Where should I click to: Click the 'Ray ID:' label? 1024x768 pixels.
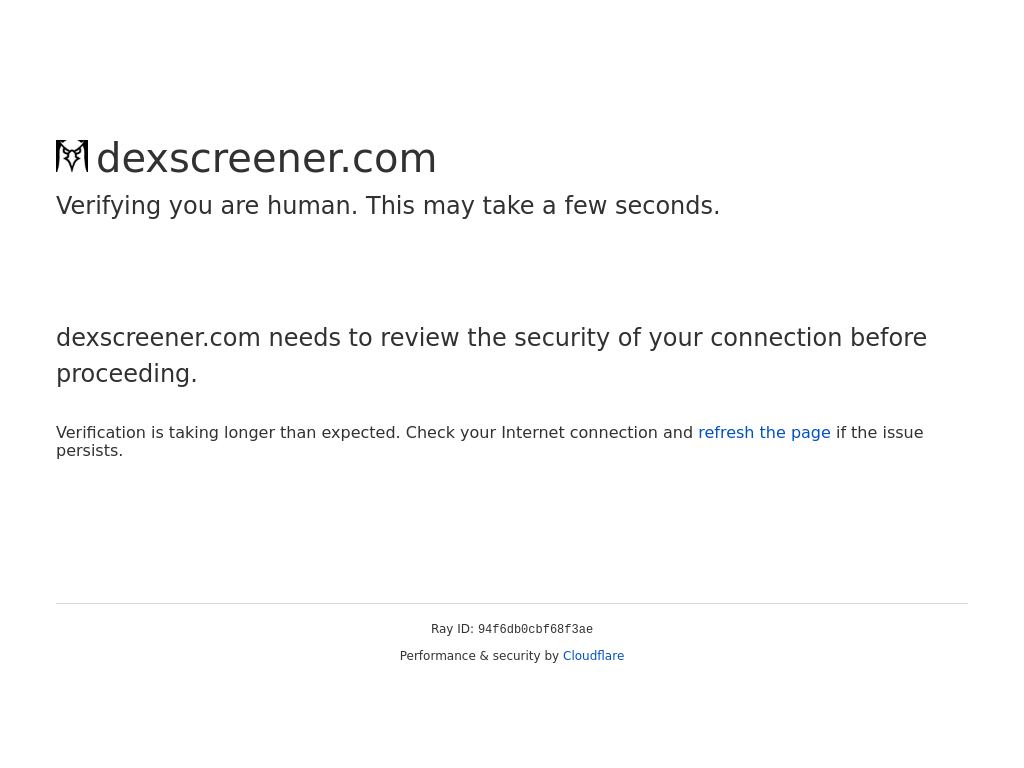pyautogui.click(x=452, y=629)
